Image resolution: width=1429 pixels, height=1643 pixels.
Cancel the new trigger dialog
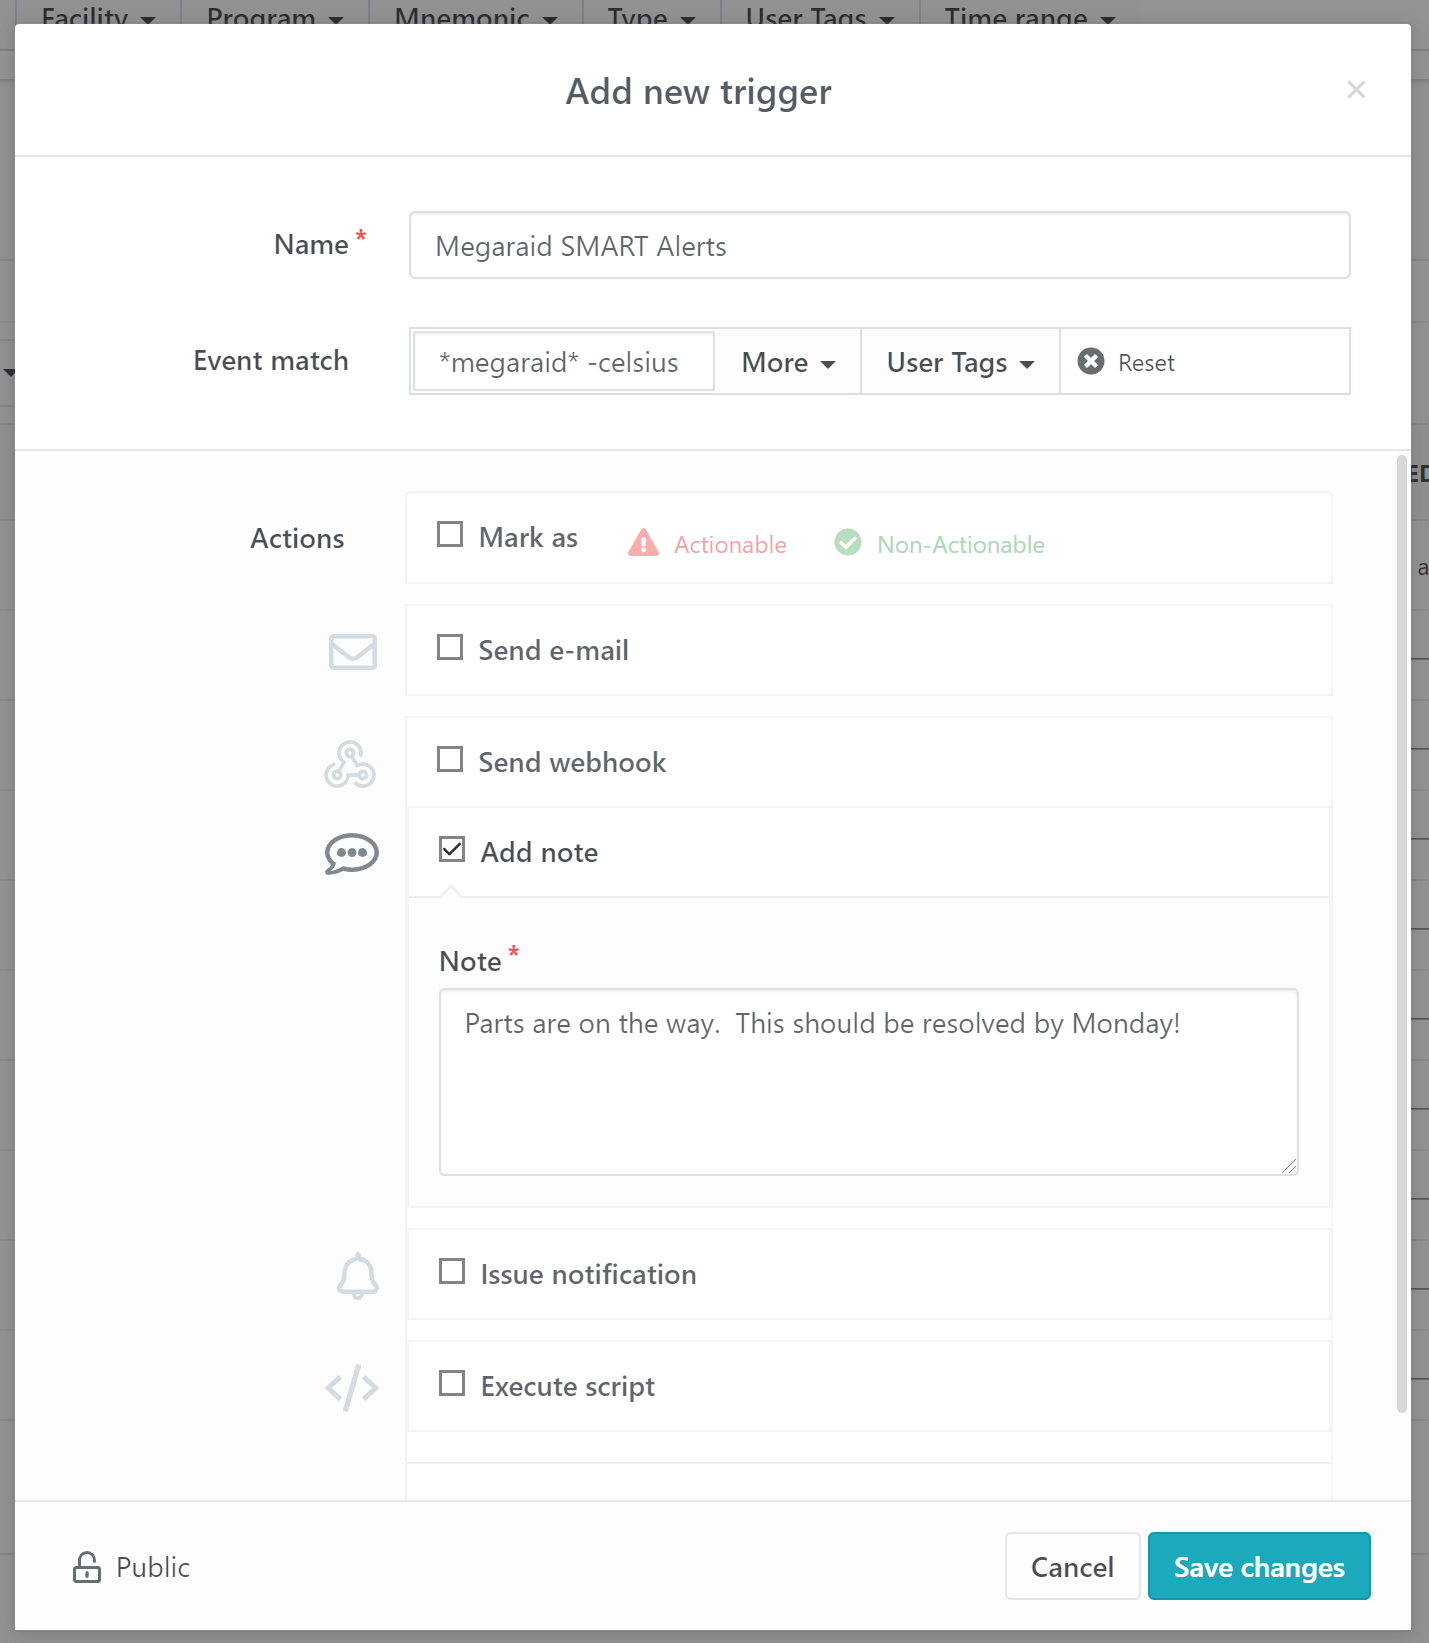(1071, 1567)
